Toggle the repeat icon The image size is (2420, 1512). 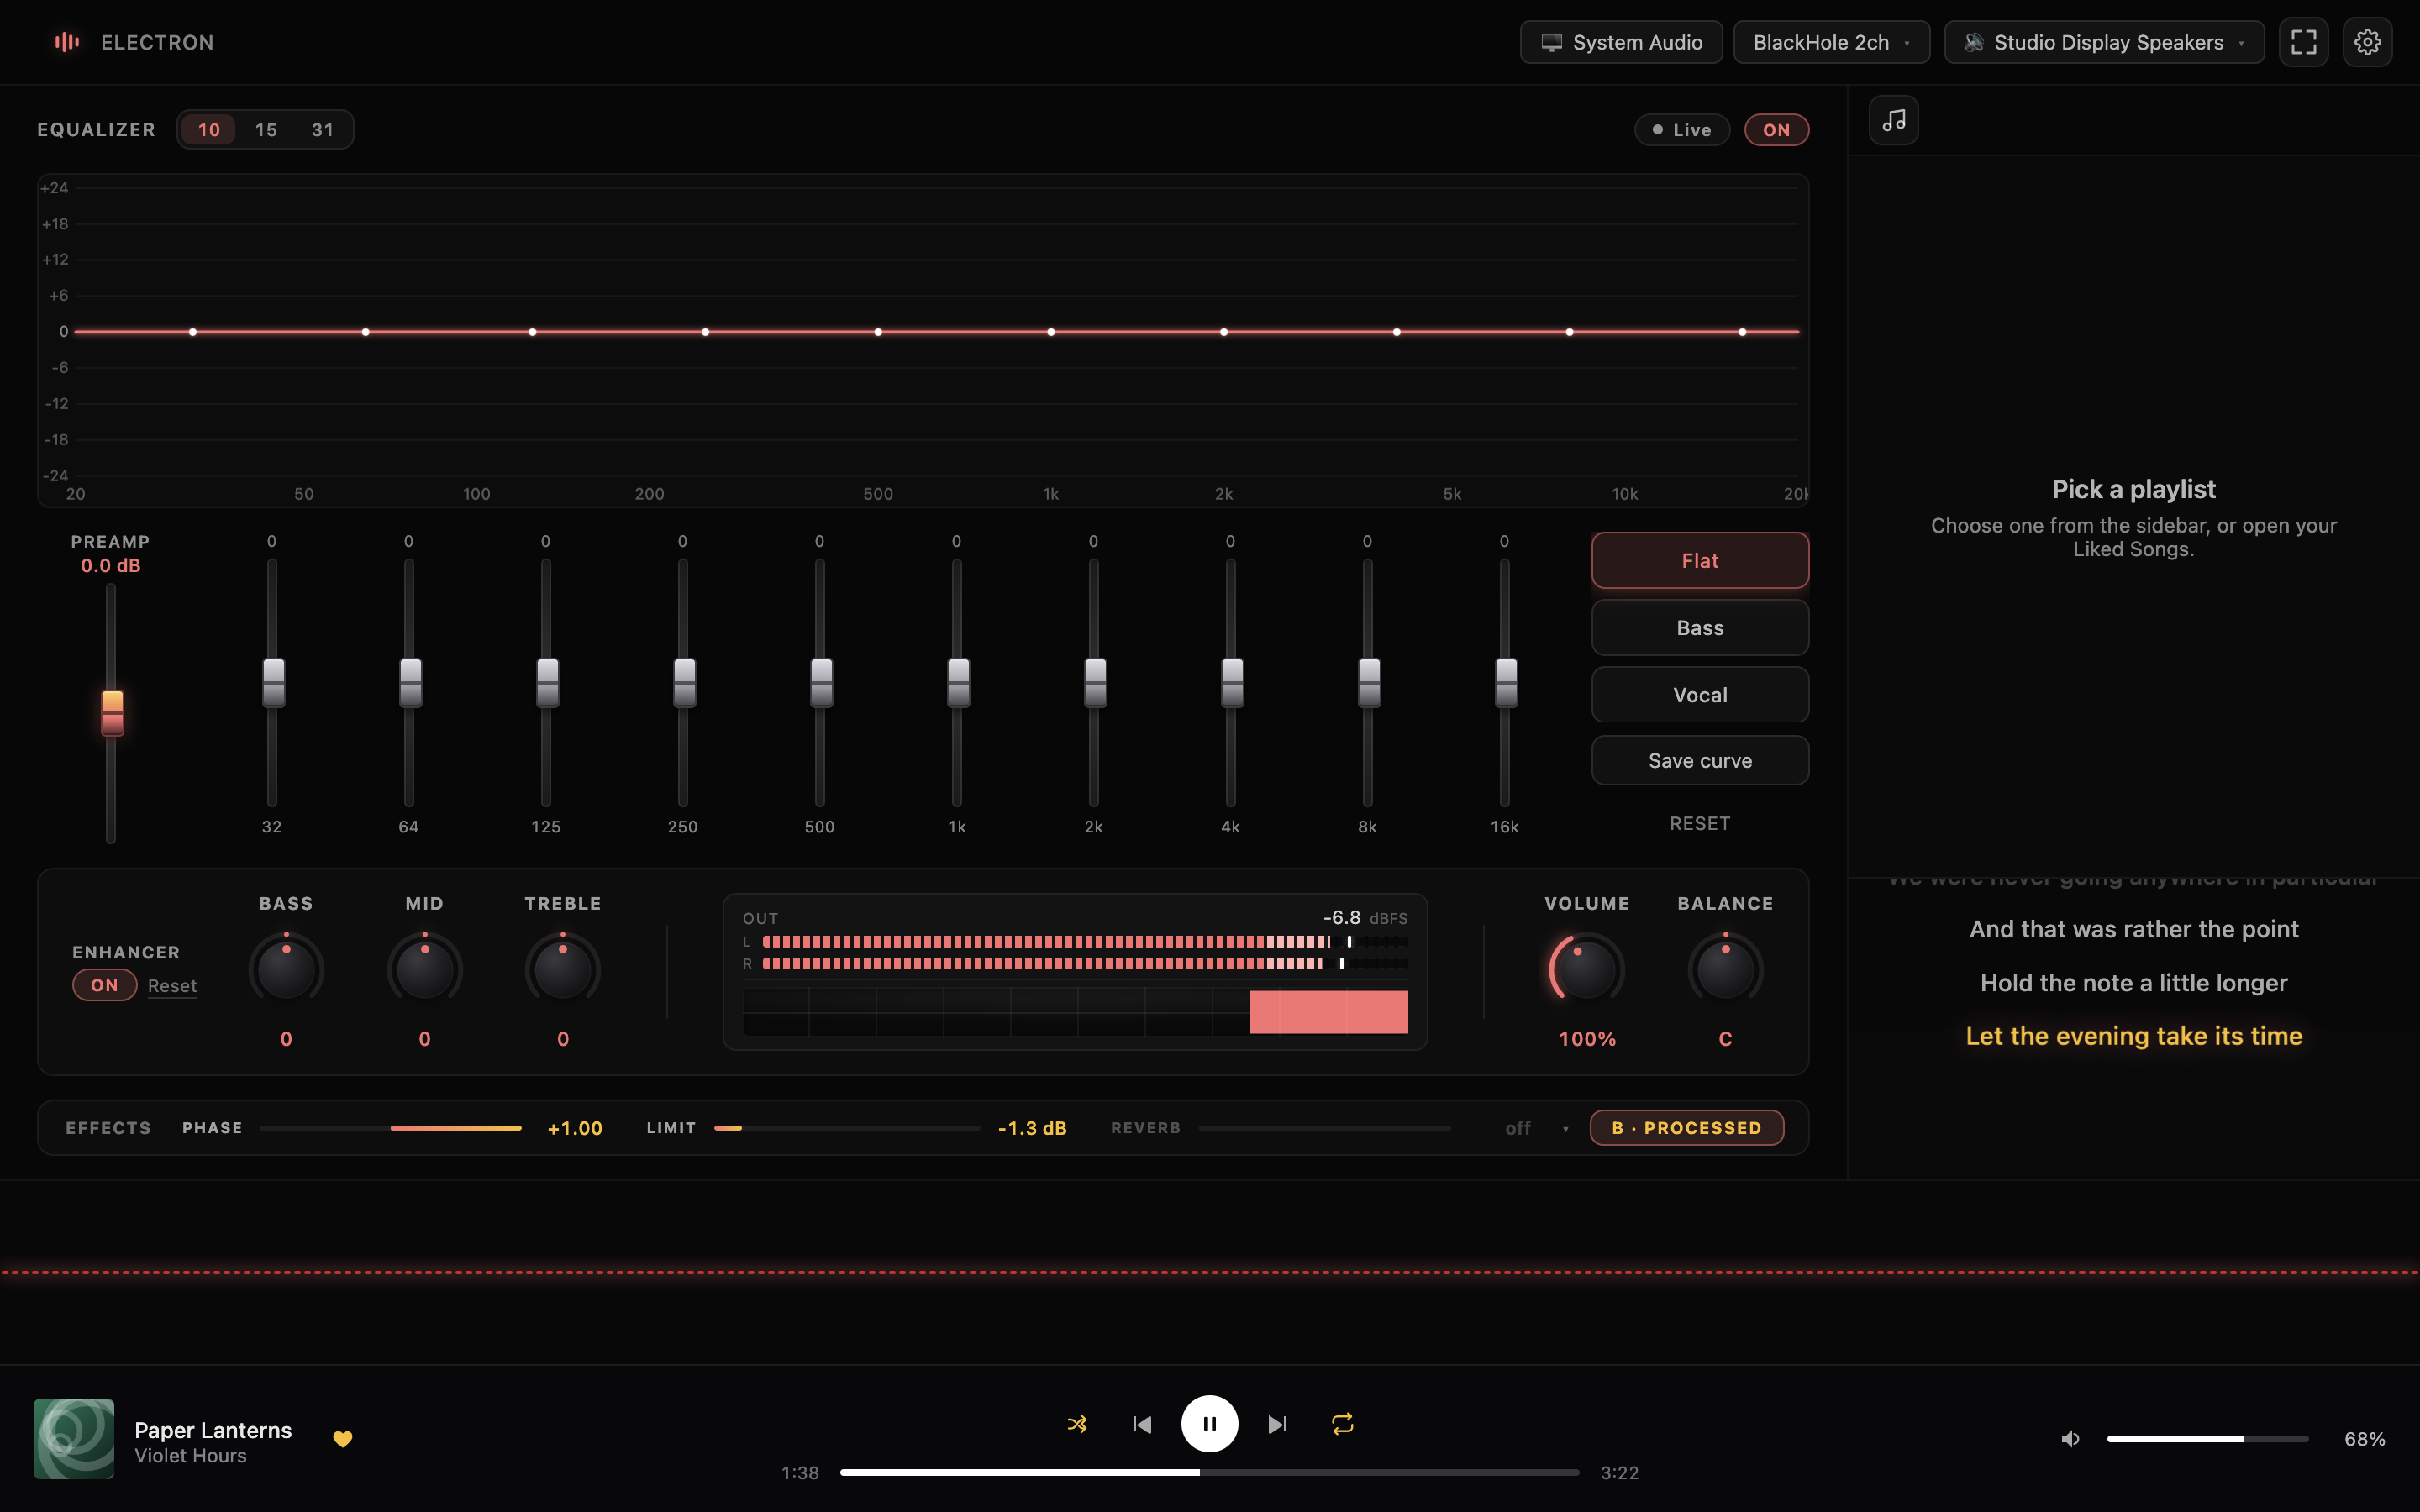(x=1343, y=1423)
